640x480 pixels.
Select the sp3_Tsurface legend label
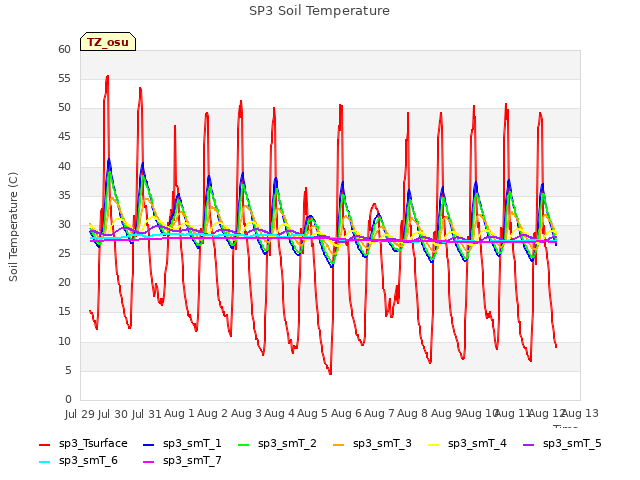(x=93, y=444)
